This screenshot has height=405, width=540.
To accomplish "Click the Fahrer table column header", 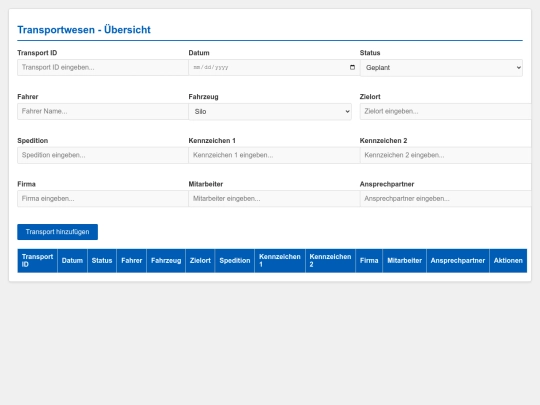I will coord(132,261).
